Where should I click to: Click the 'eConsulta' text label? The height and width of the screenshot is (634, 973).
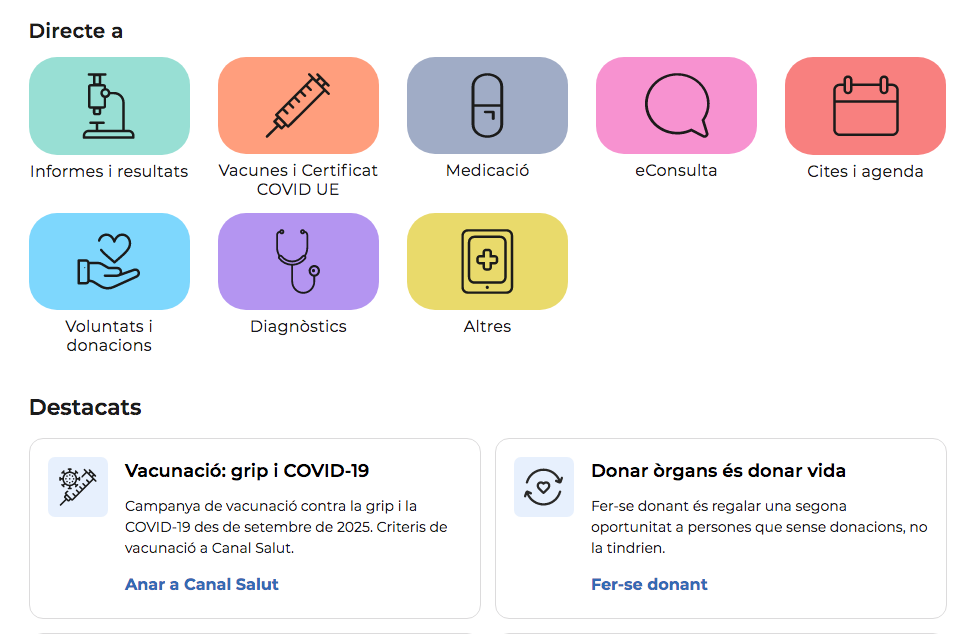676,170
